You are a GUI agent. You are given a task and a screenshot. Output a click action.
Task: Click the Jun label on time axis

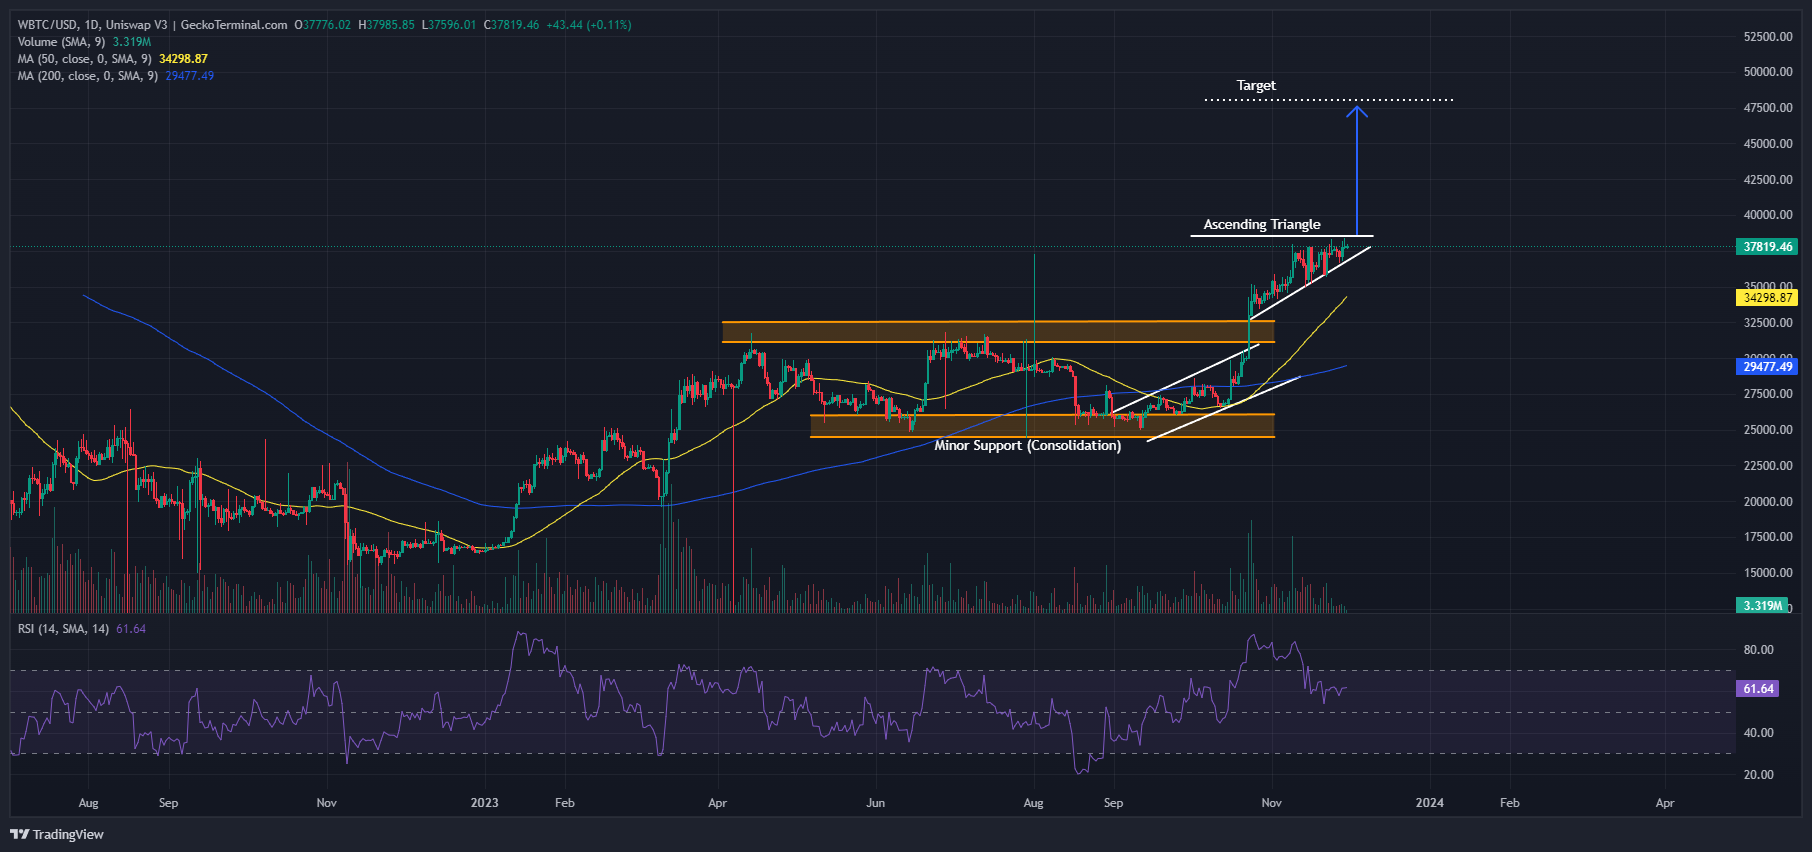click(875, 803)
